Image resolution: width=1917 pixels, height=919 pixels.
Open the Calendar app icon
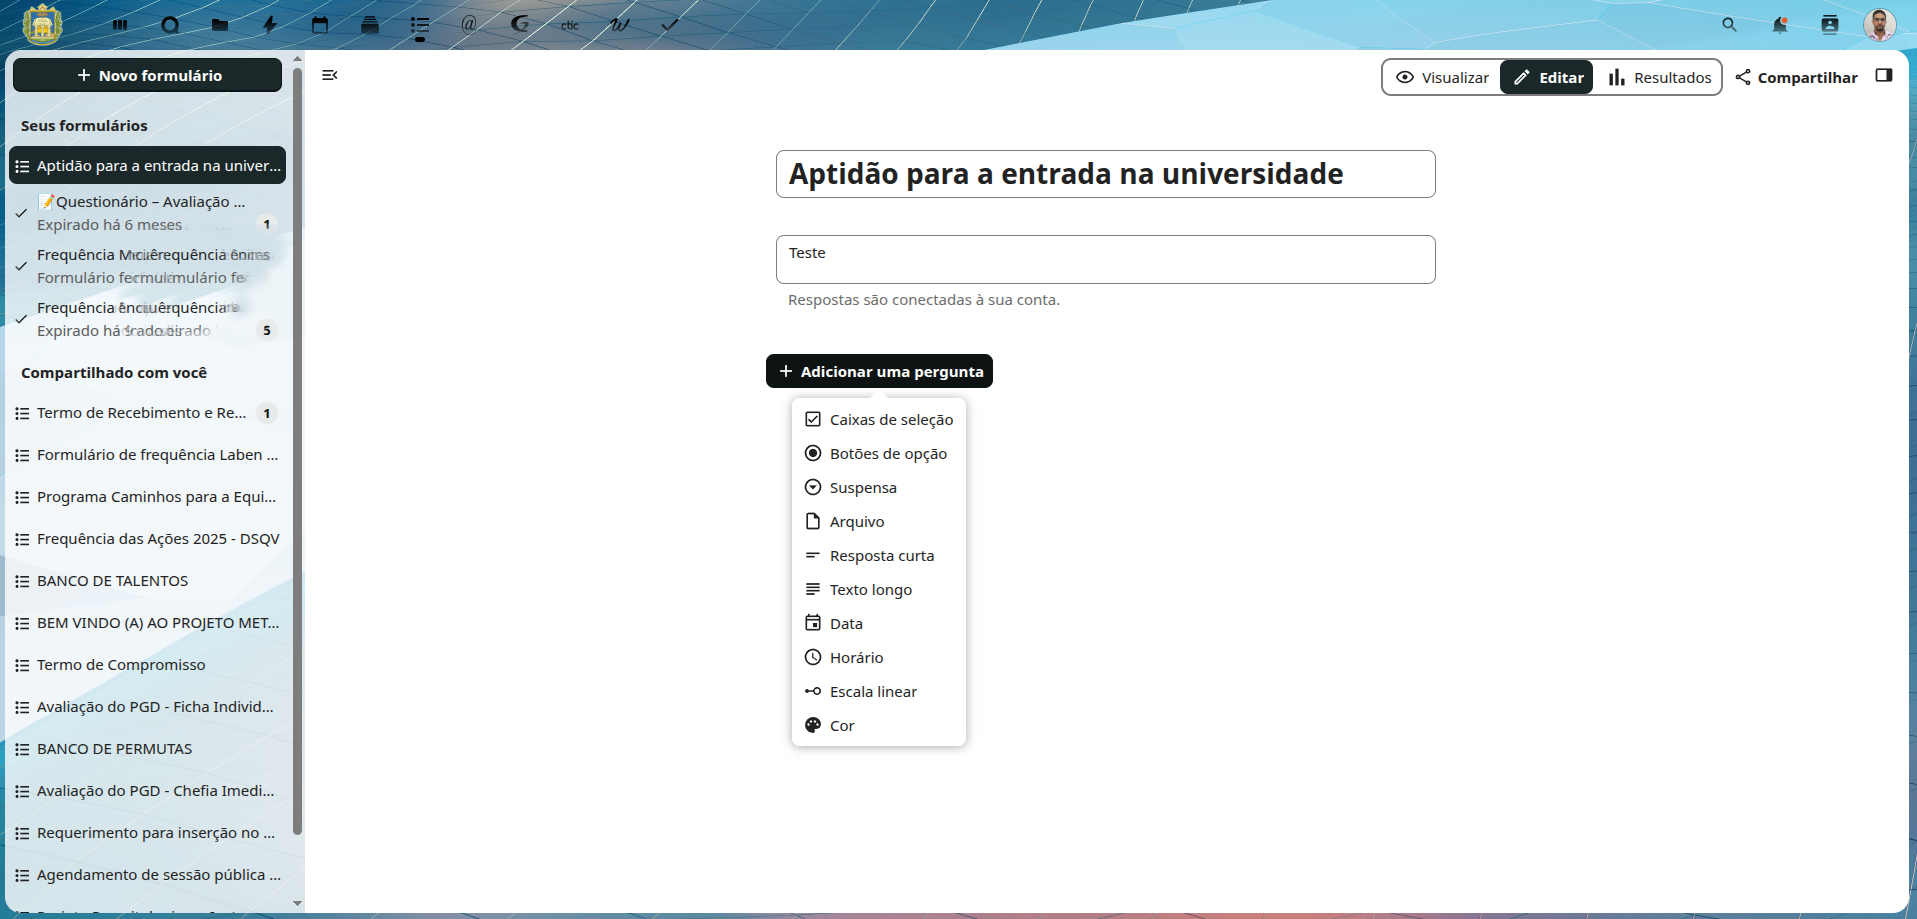[320, 25]
